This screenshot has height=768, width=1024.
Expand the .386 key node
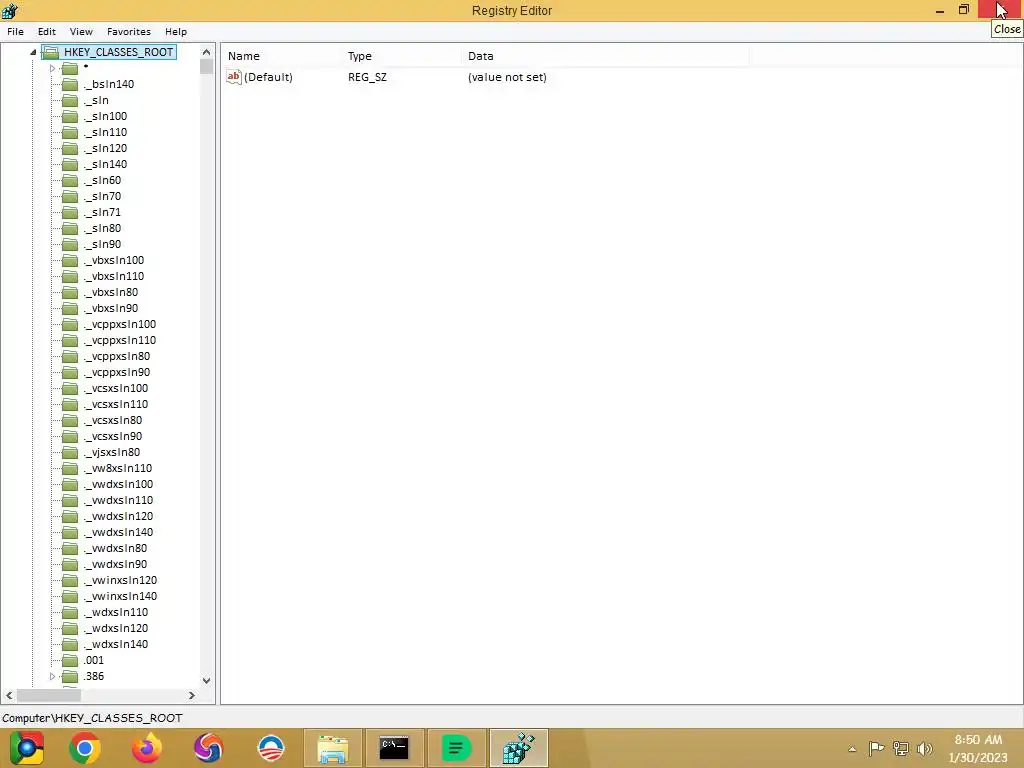pos(52,677)
